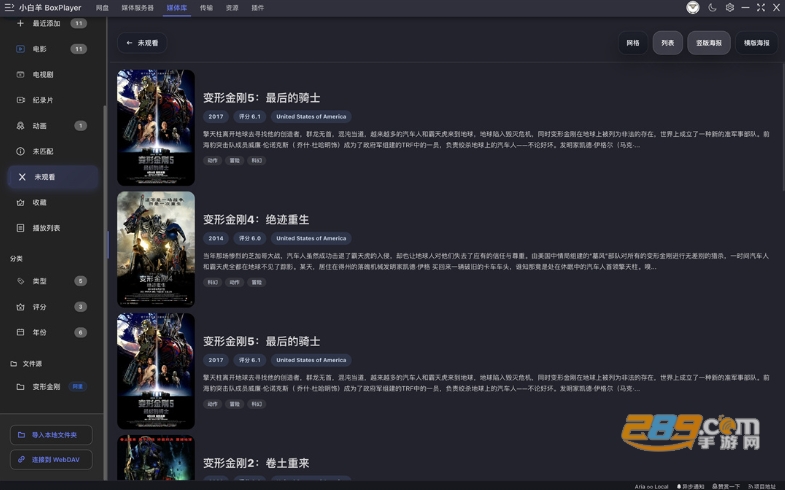Open the 最近添加 category text
785x490 pixels.
[47, 23]
